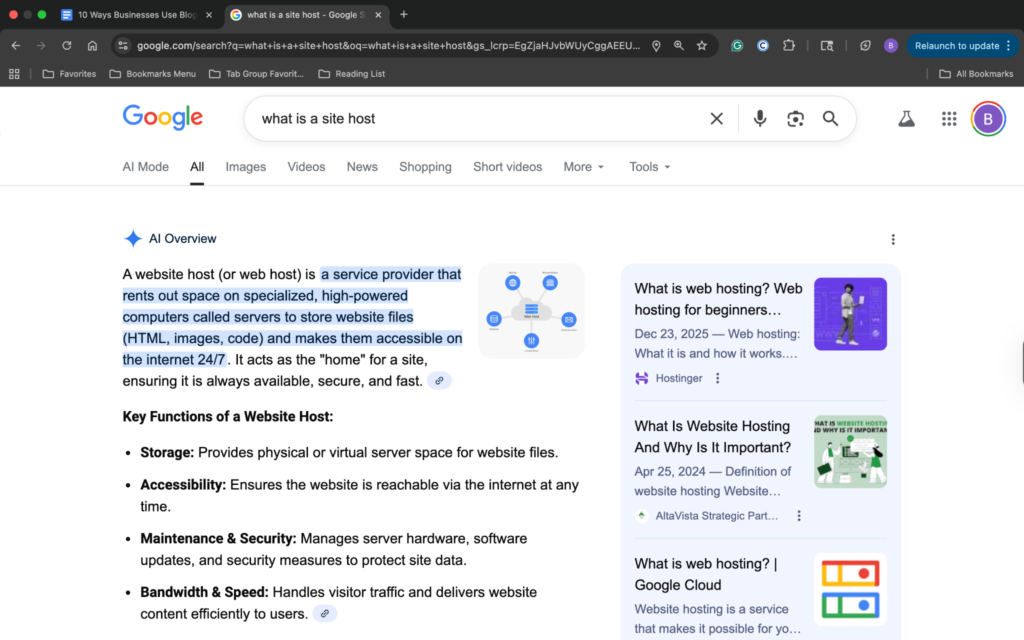This screenshot has width=1024, height=640.
Task: Expand the More search categories dropdown
Action: pyautogui.click(x=583, y=167)
